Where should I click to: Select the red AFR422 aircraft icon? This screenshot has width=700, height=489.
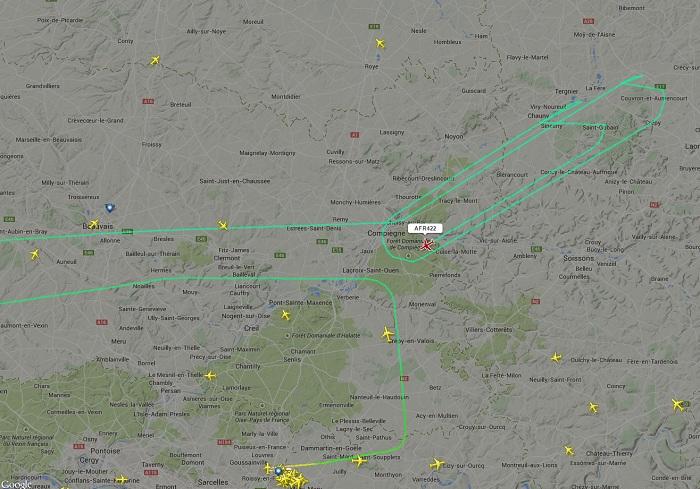tap(427, 245)
